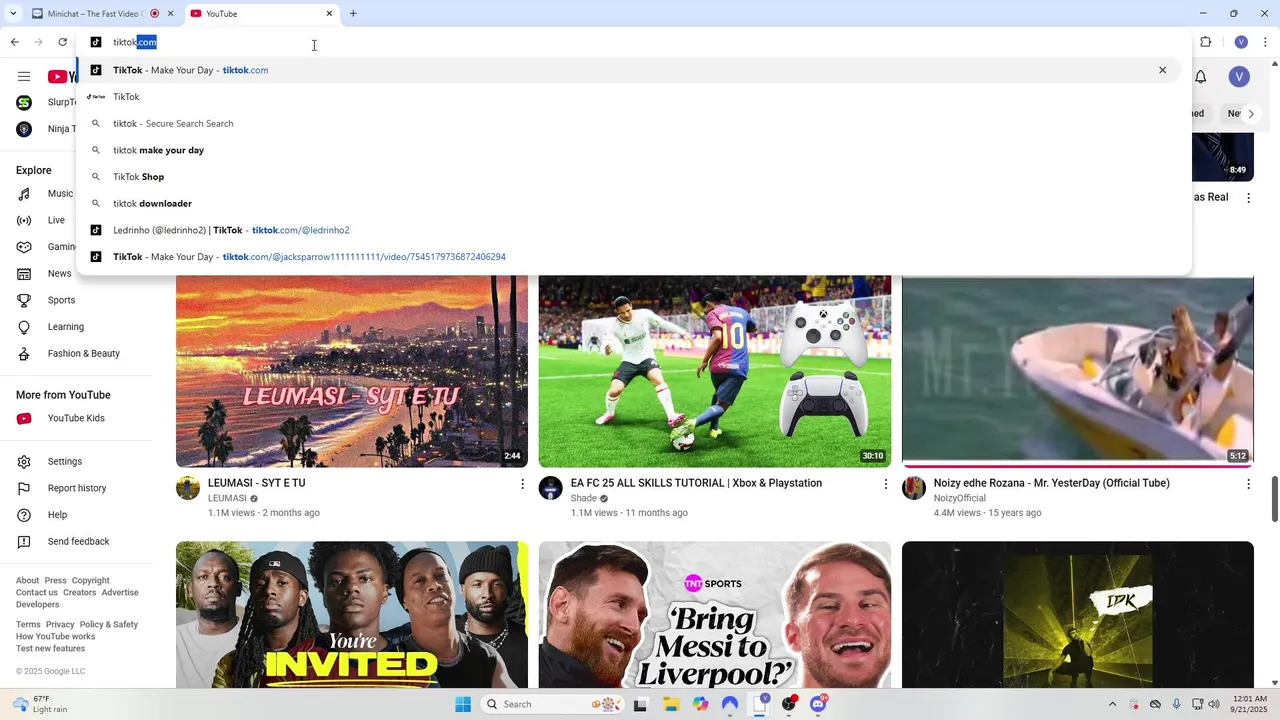Select 'tiktok make your day' suggestion
1280x720 pixels.
(x=630, y=150)
